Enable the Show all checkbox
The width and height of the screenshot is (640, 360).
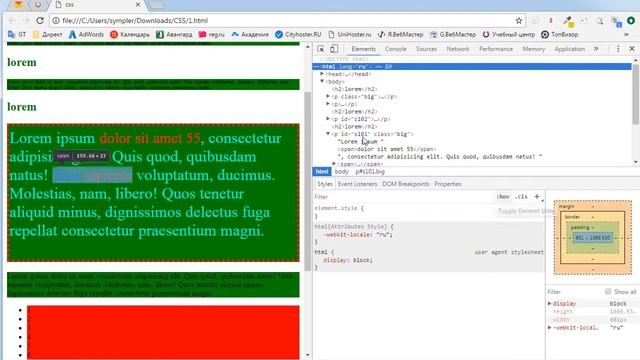[x=608, y=291]
